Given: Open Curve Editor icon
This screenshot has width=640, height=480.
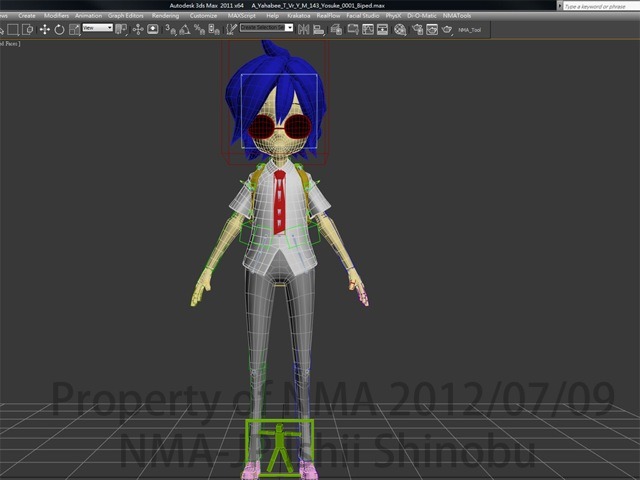Looking at the screenshot, I should 368,29.
